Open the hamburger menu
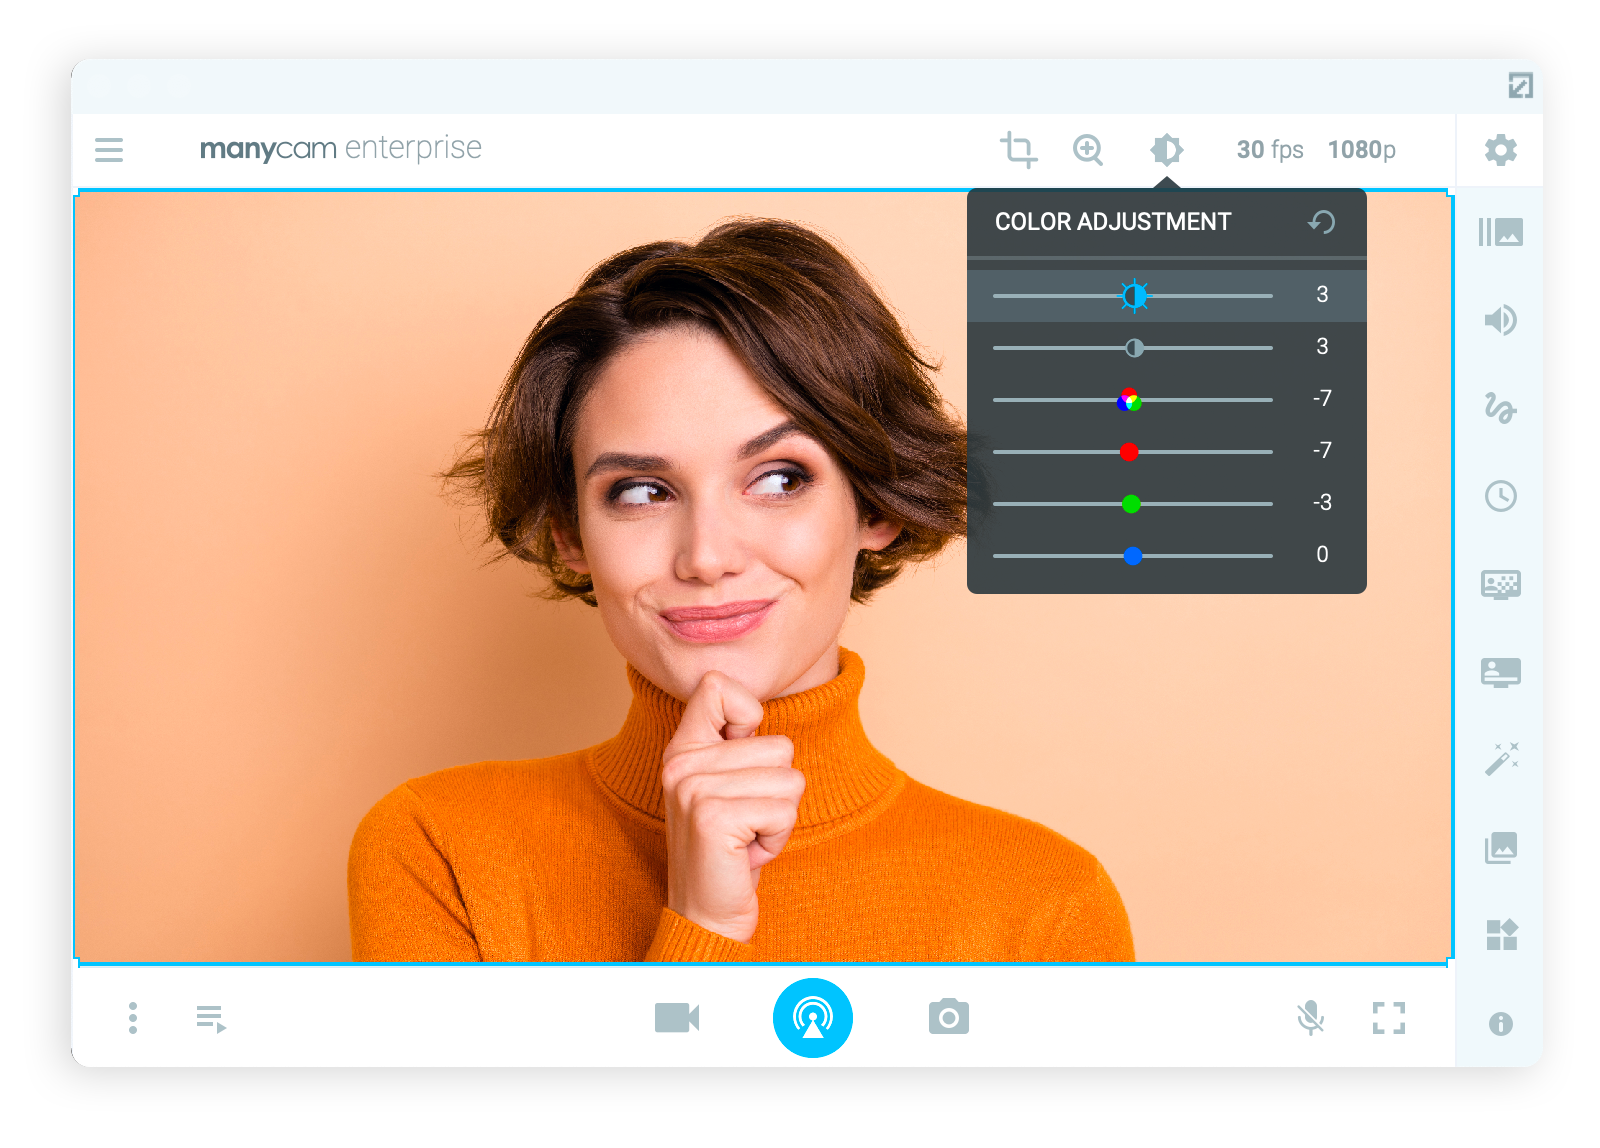 [108, 150]
